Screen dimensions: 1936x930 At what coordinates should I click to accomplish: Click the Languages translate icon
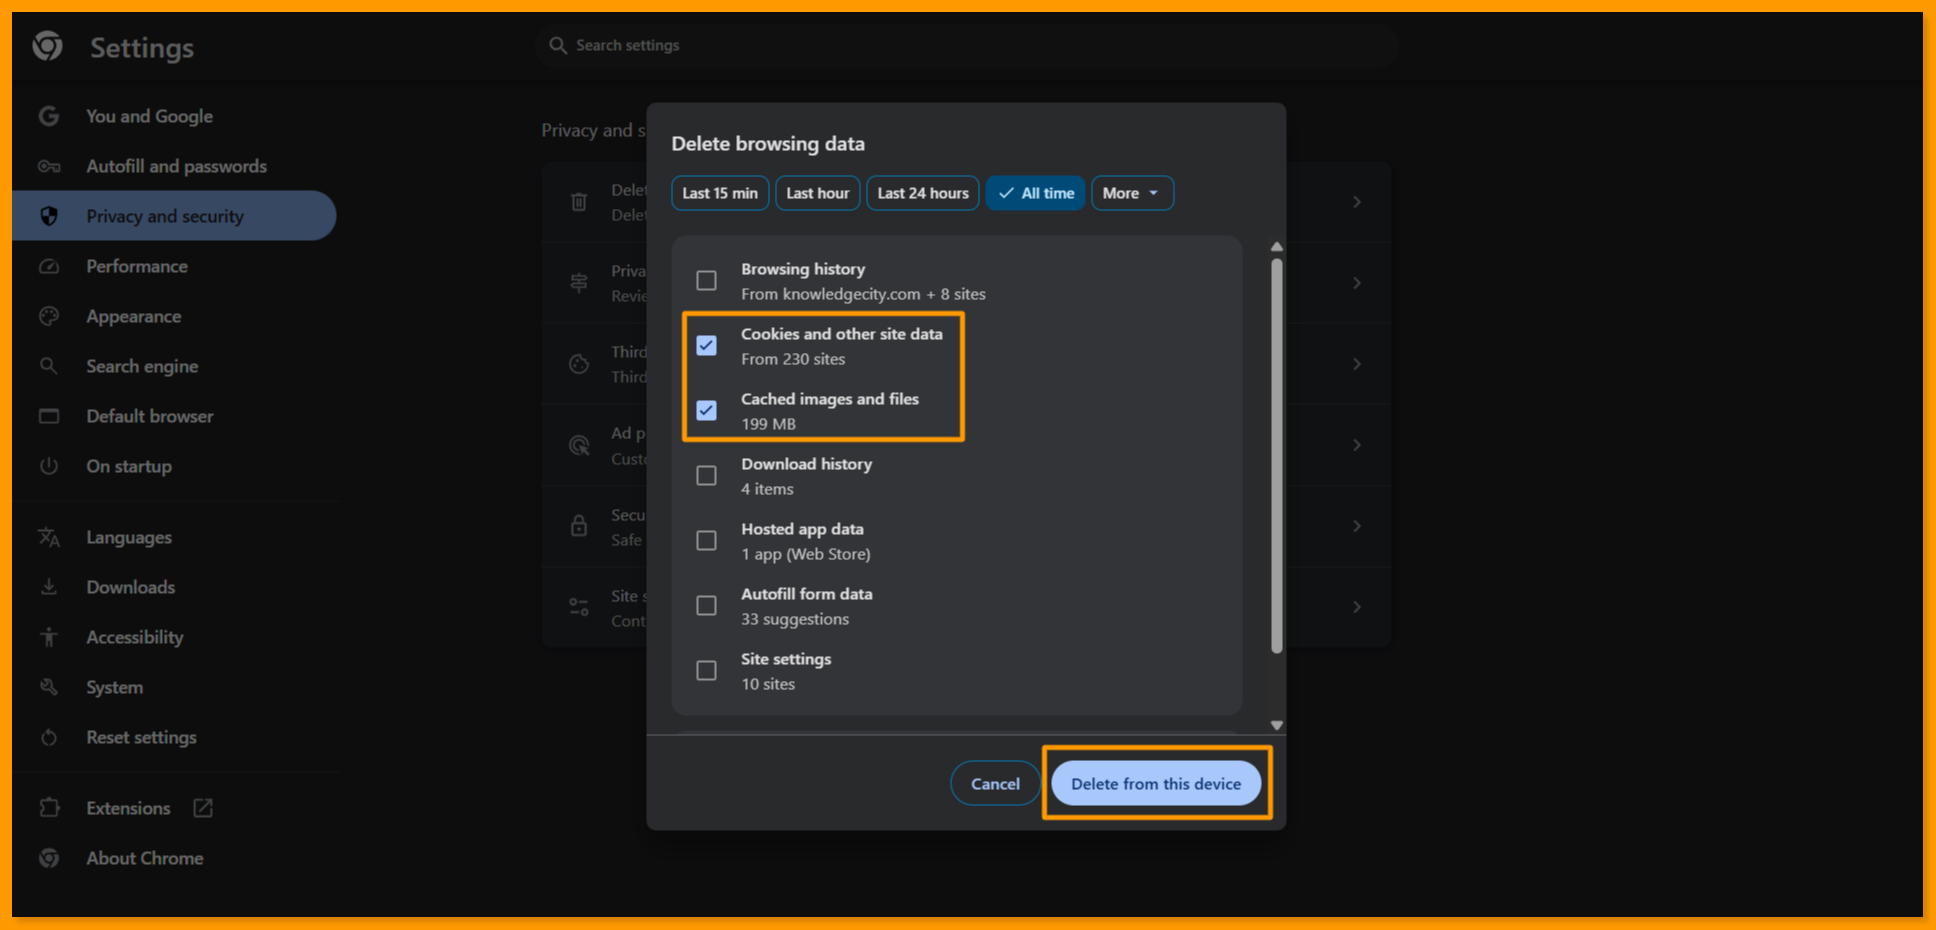[x=48, y=537]
